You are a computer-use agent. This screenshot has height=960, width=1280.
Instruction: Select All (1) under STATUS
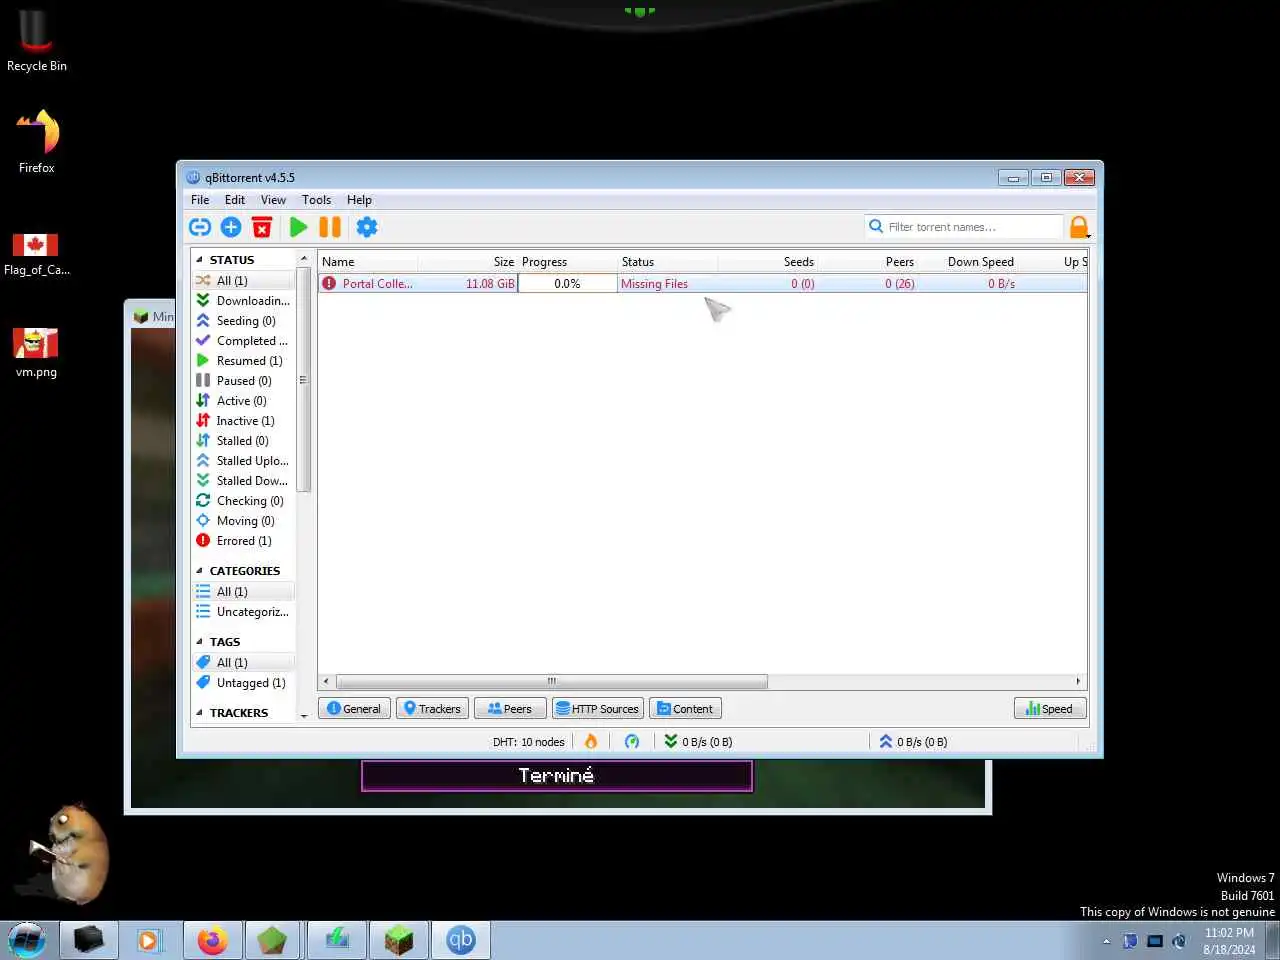tap(243, 281)
